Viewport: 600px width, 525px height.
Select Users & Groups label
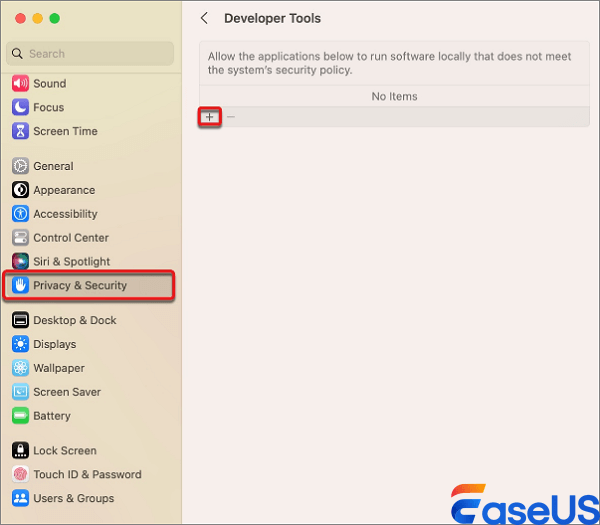point(74,498)
